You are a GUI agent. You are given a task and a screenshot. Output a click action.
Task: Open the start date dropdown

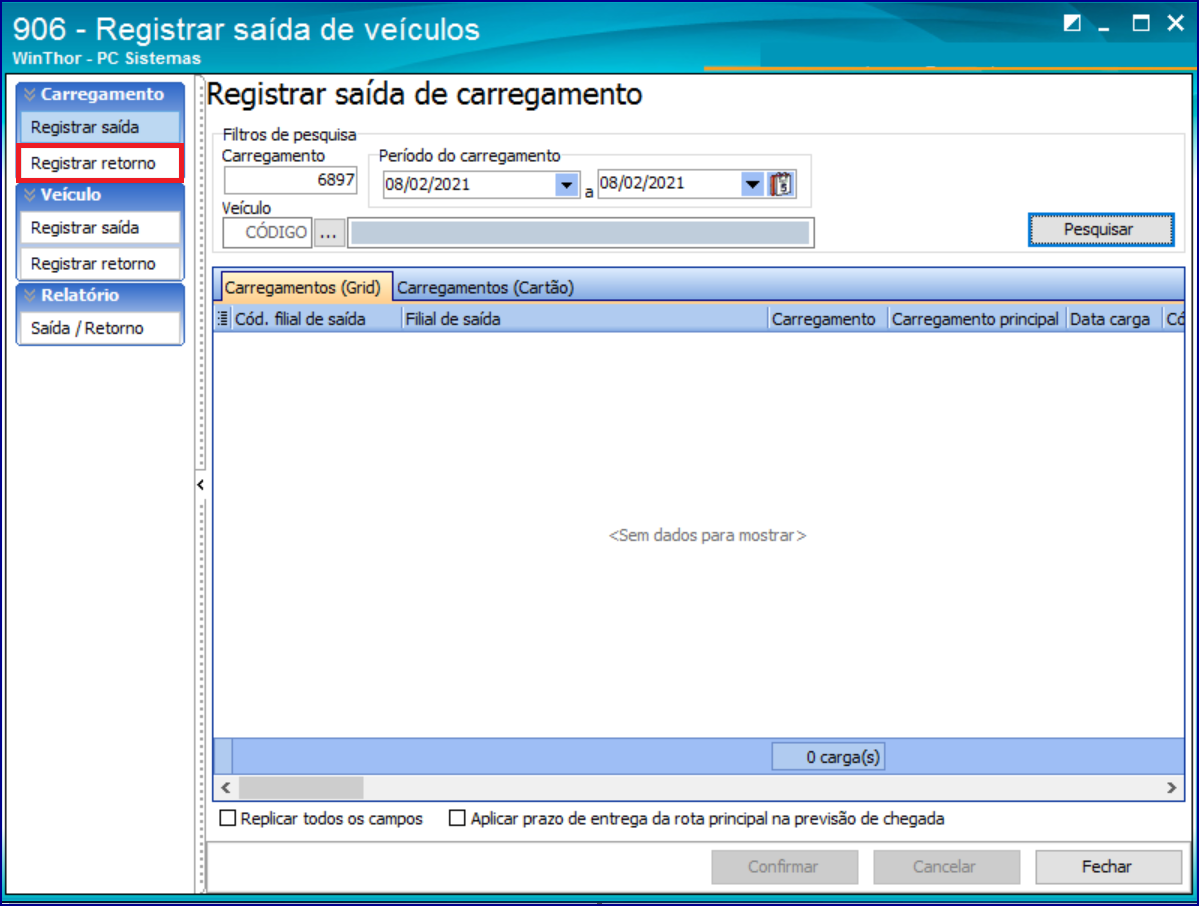click(567, 185)
